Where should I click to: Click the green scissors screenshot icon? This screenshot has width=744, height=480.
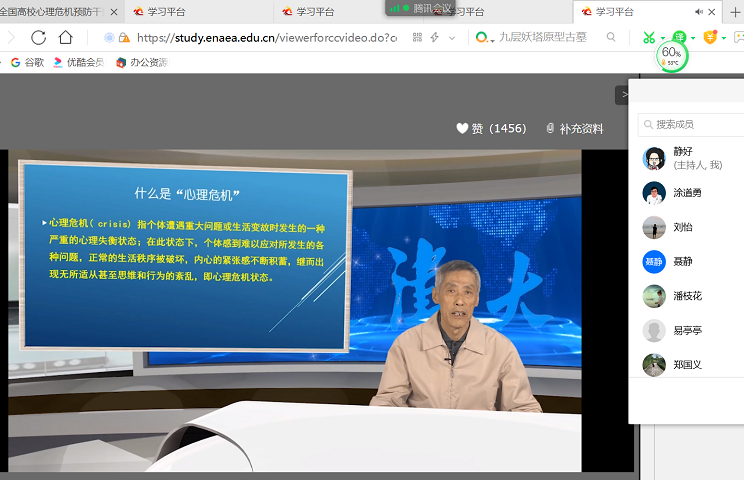point(649,38)
